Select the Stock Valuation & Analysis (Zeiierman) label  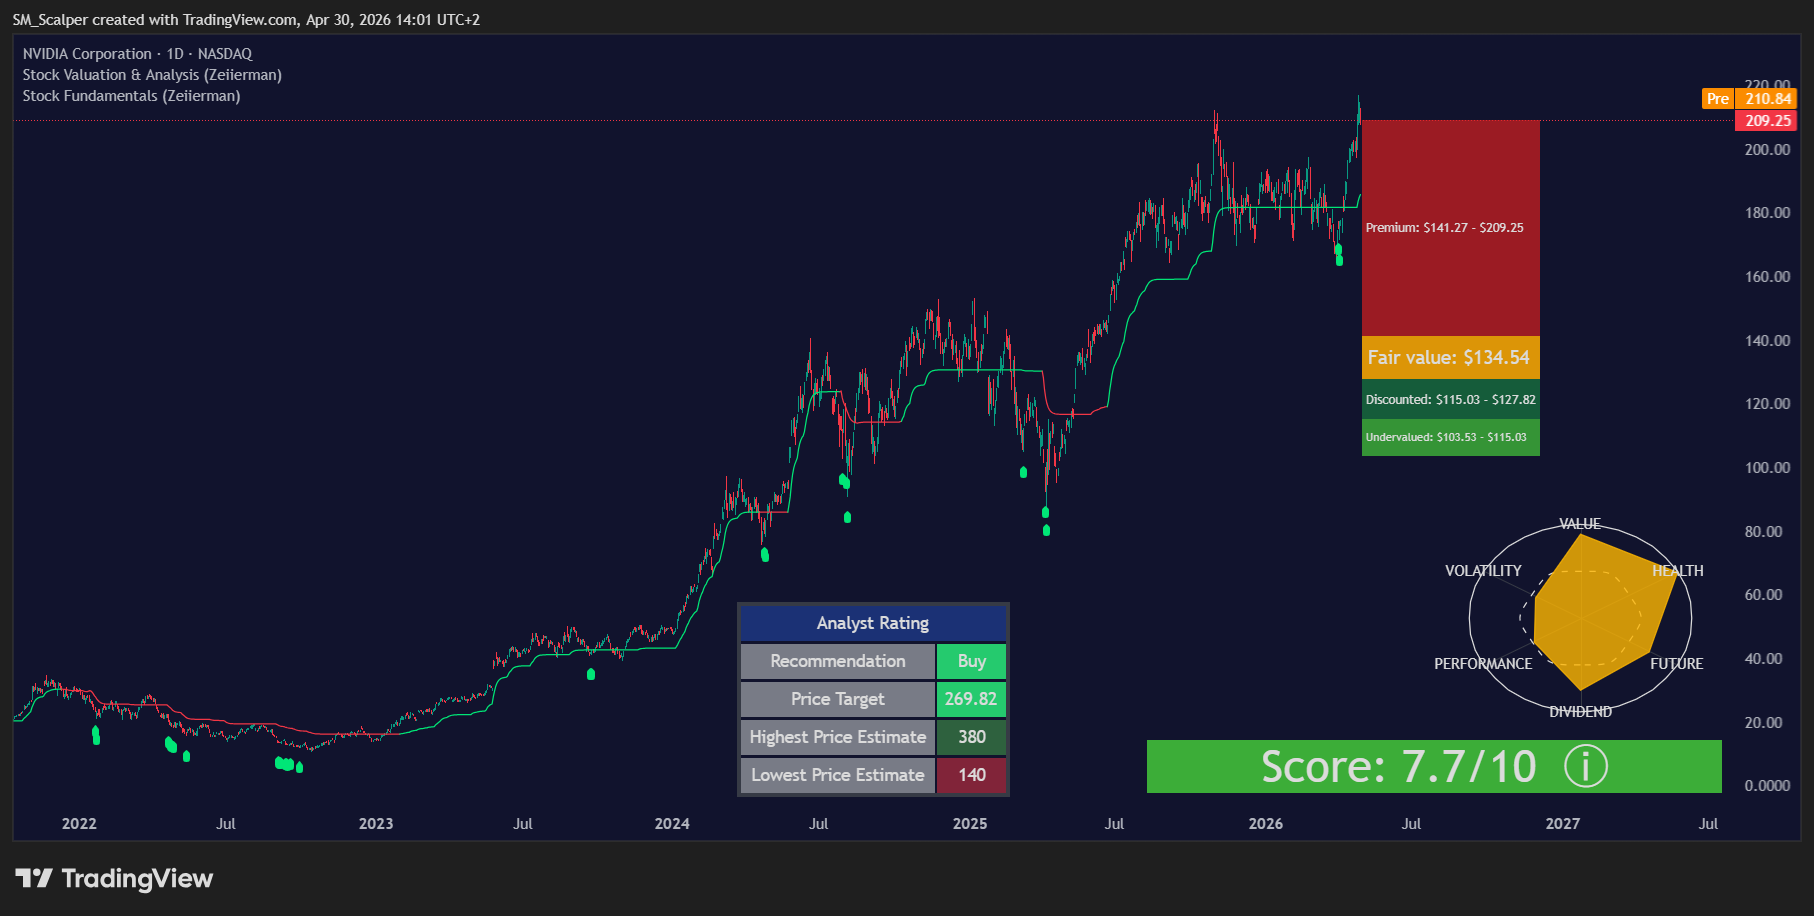click(152, 75)
